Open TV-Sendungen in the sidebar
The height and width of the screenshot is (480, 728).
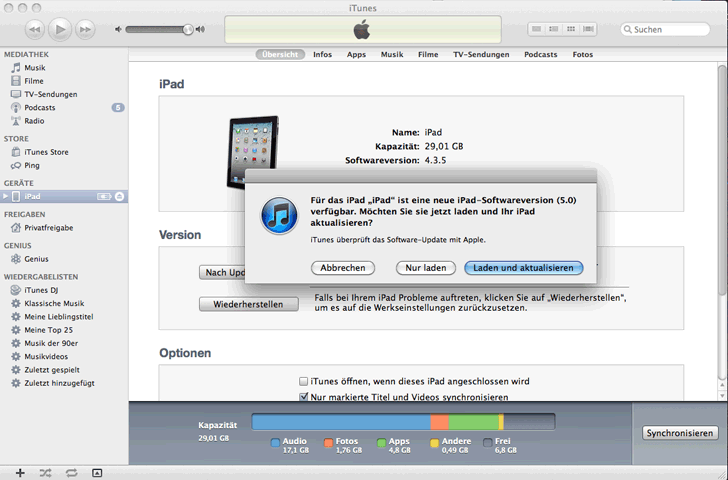pos(51,94)
